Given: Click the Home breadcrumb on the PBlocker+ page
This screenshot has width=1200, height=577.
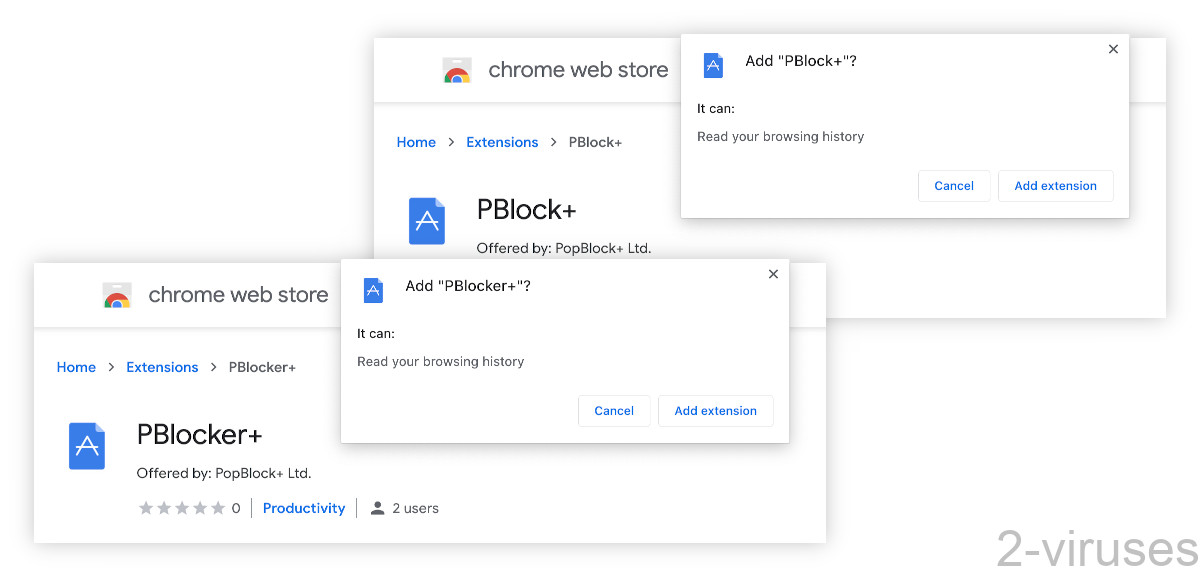Looking at the screenshot, I should (76, 366).
